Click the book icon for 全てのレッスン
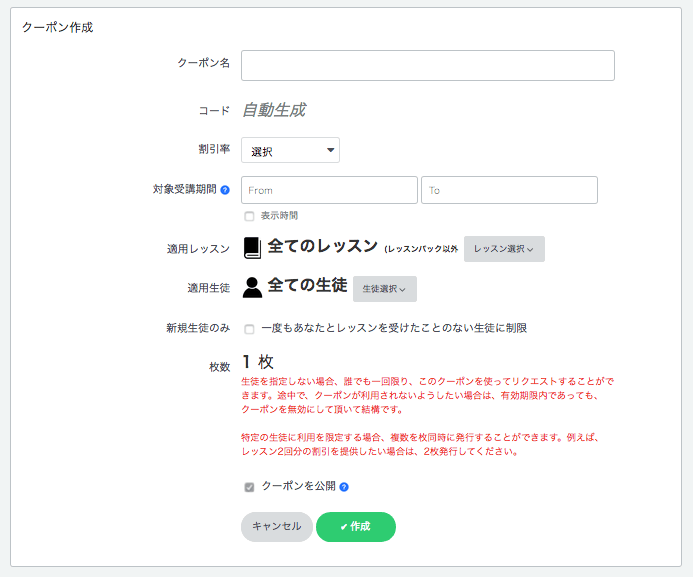 coord(252,248)
